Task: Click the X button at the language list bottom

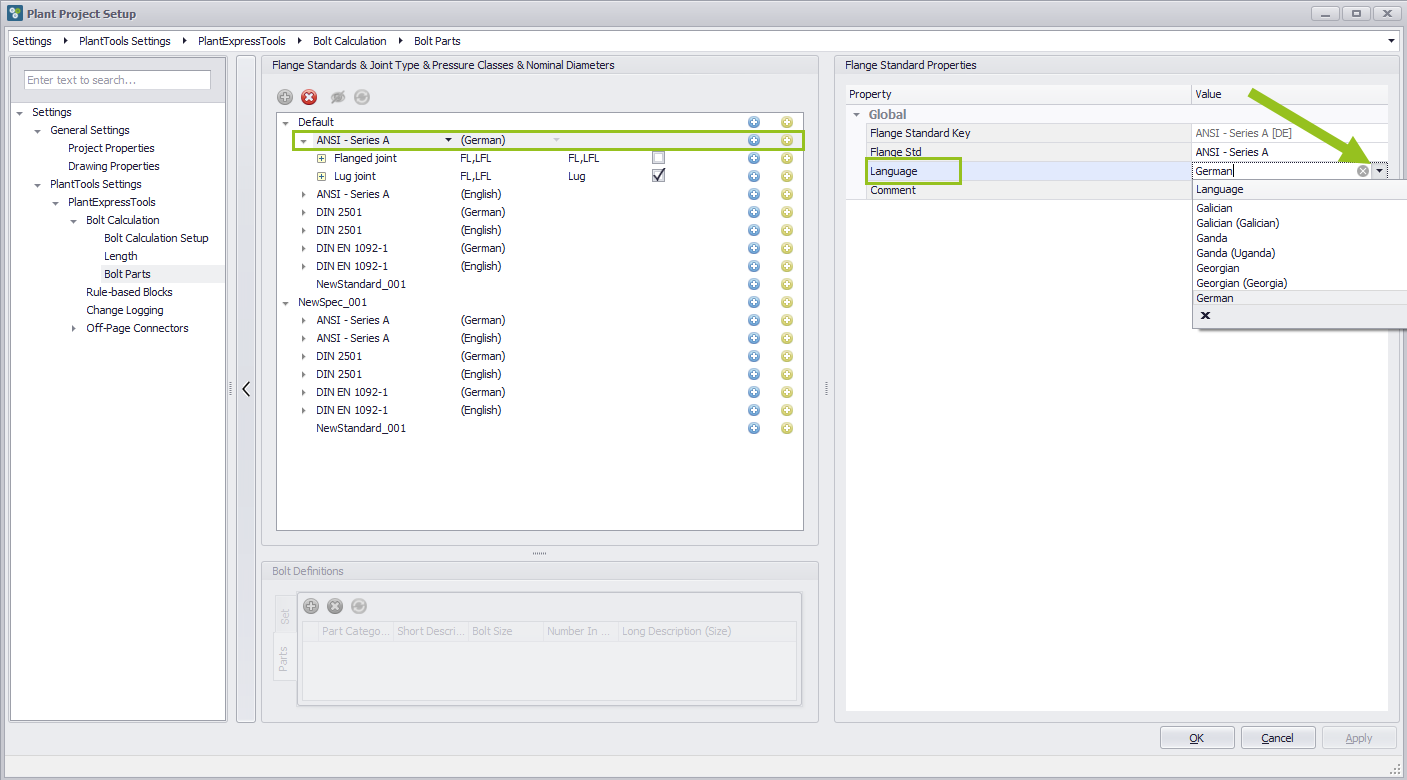Action: [1205, 315]
